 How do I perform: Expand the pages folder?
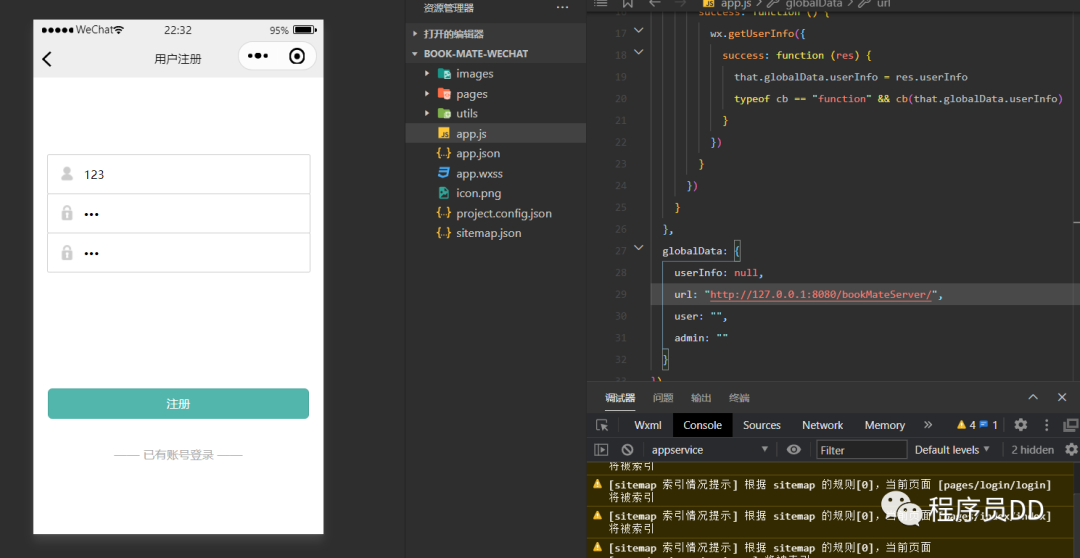[x=427, y=94]
